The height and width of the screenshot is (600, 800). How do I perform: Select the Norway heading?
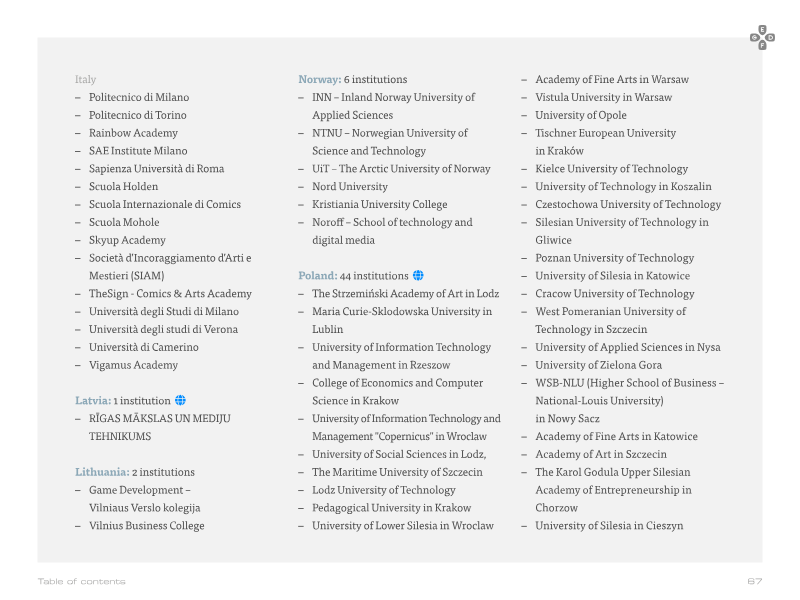pyautogui.click(x=320, y=79)
